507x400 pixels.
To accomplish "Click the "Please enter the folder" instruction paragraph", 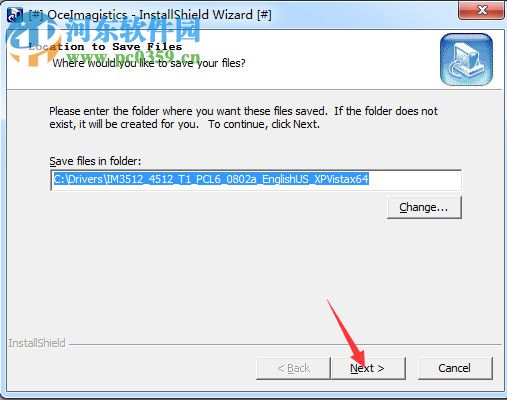I will 243,117.
